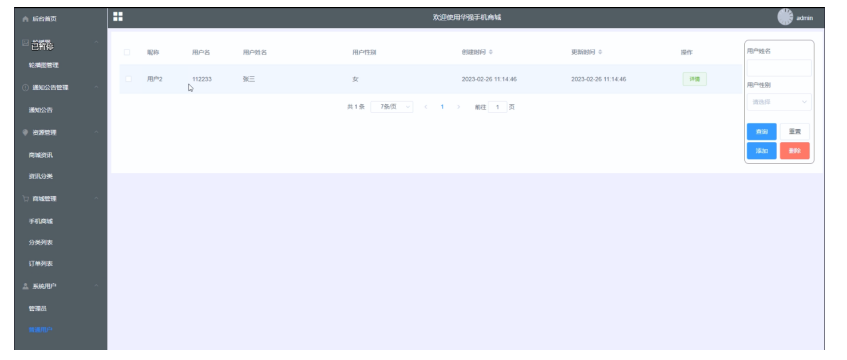847x360 pixels.
Task: Open the 用户性别 请选择 dropdown
Action: 779,102
